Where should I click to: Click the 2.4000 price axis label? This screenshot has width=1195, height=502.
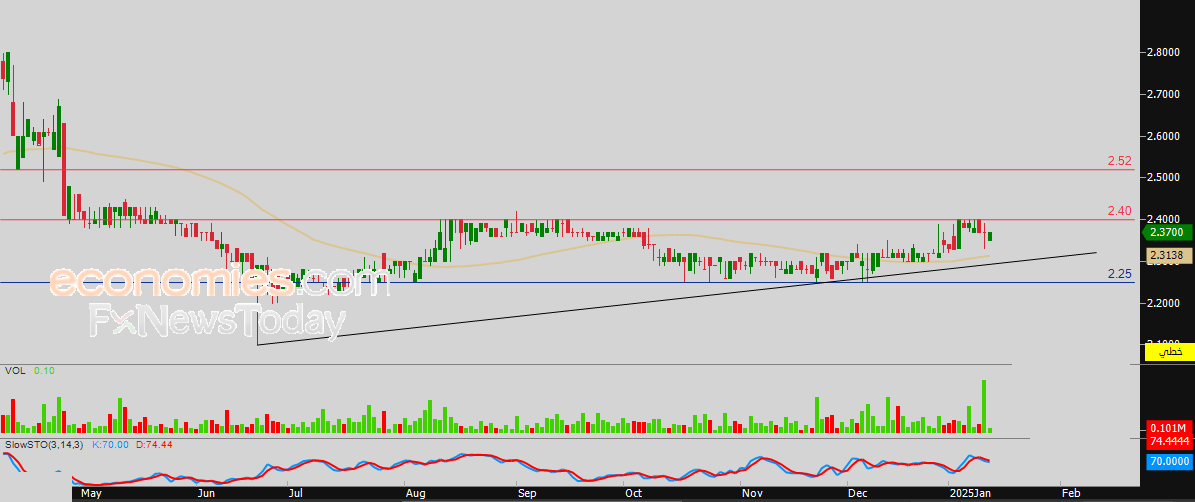(x=1165, y=219)
